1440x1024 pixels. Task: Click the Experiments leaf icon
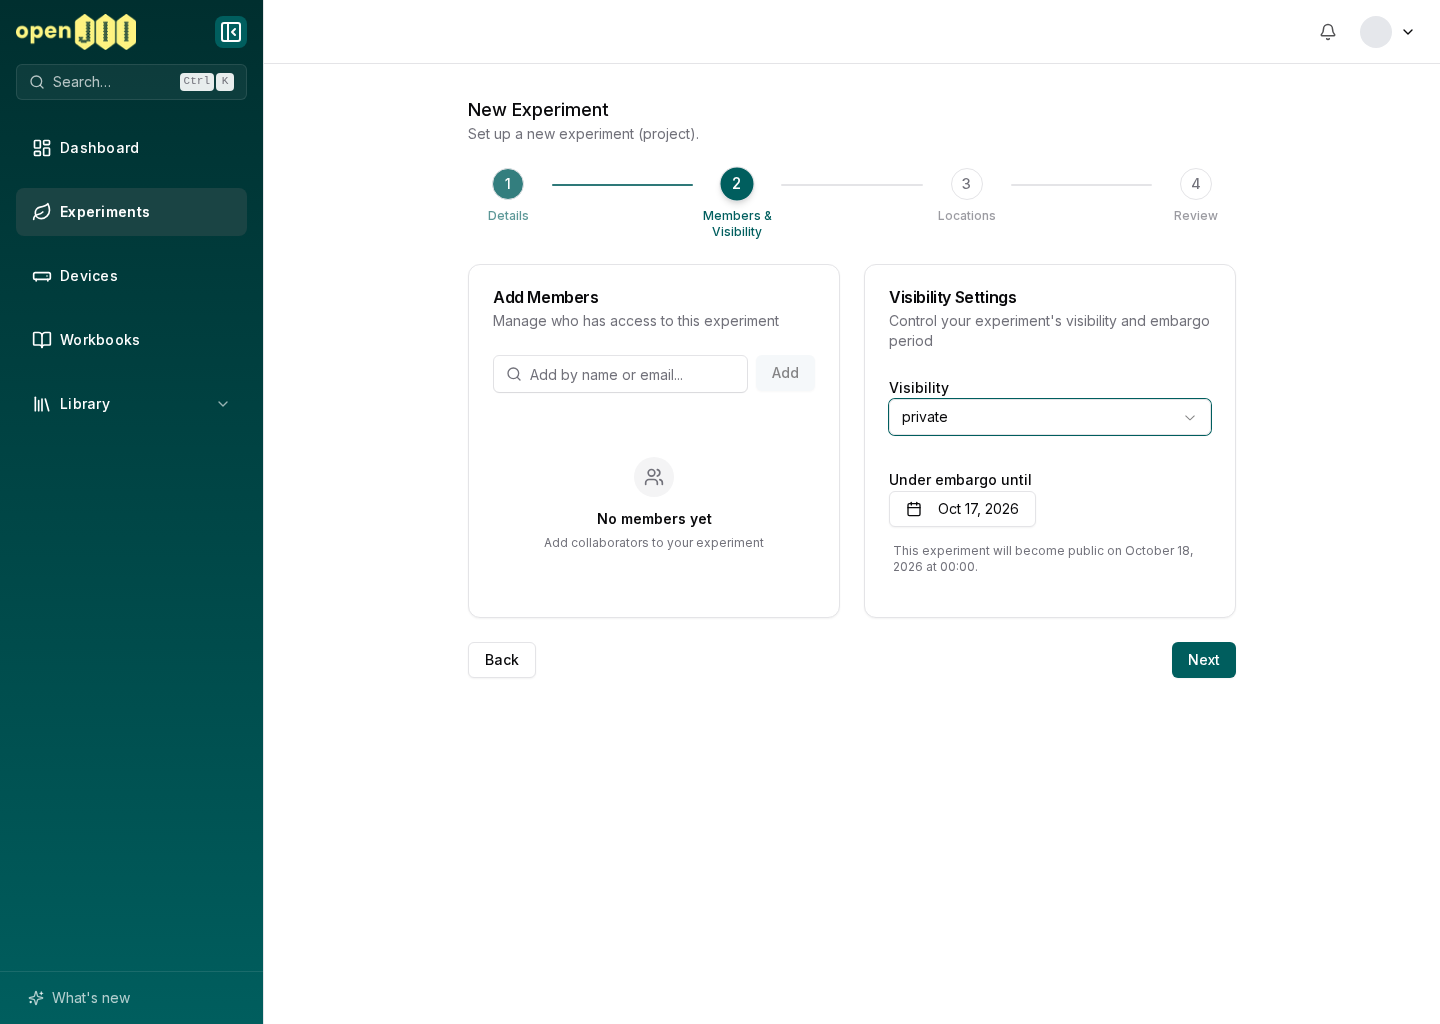pyautogui.click(x=42, y=212)
